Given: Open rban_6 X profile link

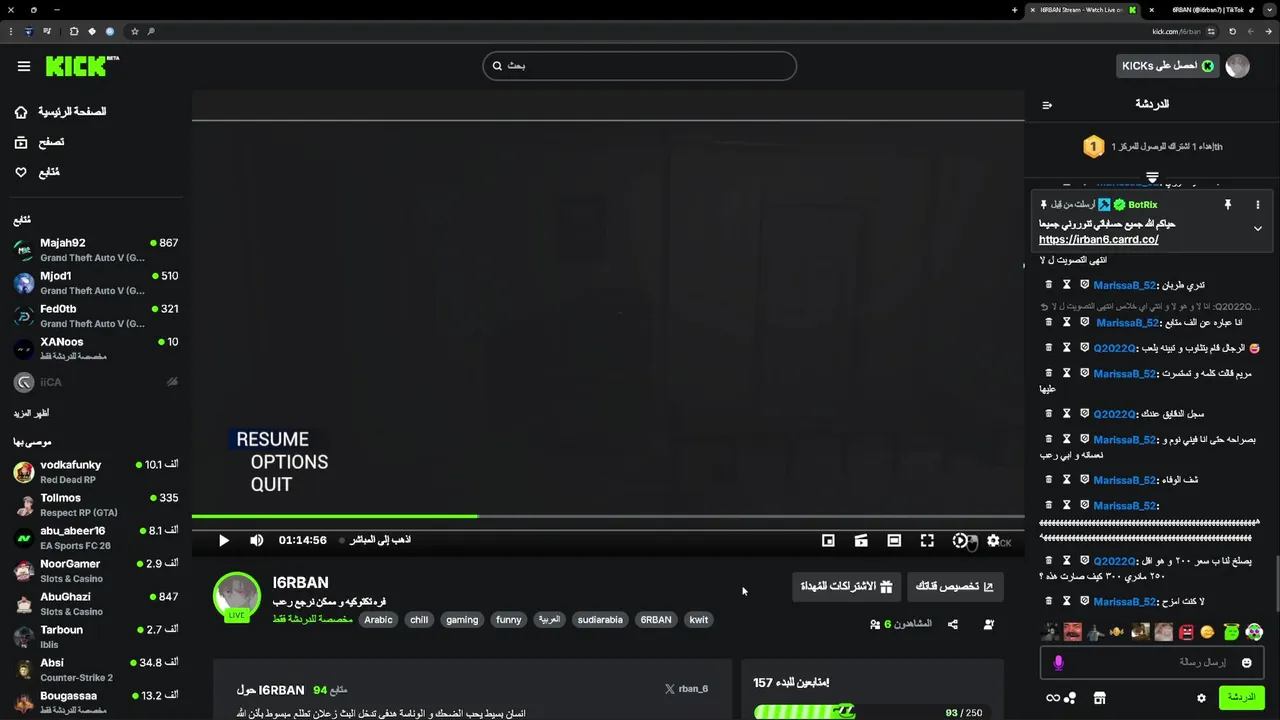Looking at the screenshot, I should (x=687, y=689).
